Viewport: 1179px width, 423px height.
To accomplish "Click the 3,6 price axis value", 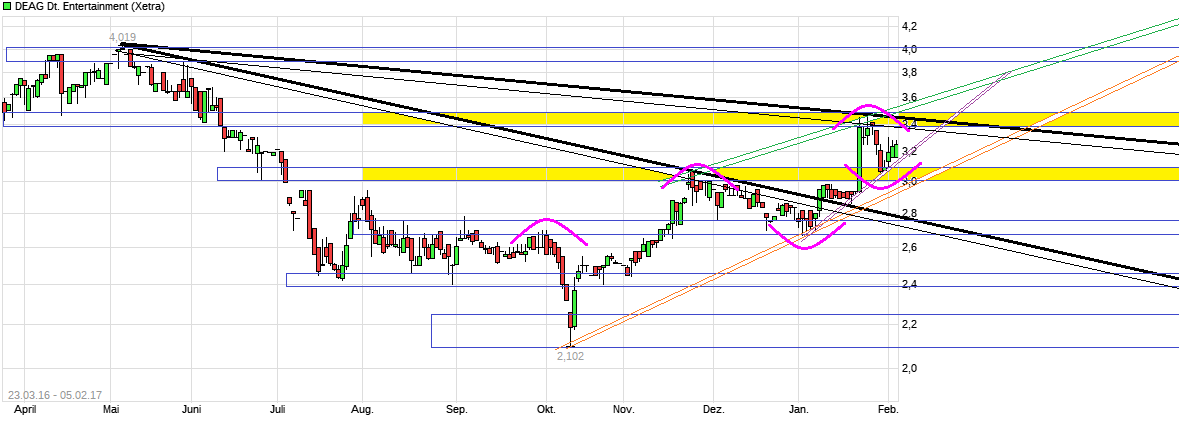I will pyautogui.click(x=909, y=98).
